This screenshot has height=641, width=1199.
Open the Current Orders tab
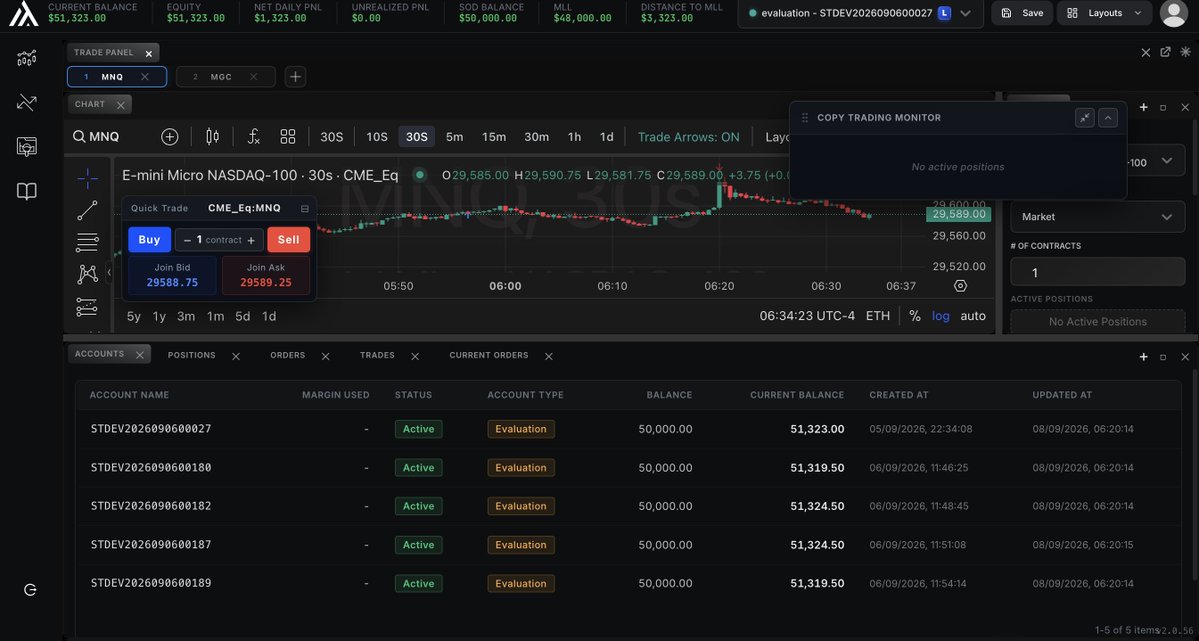pyautogui.click(x=489, y=356)
